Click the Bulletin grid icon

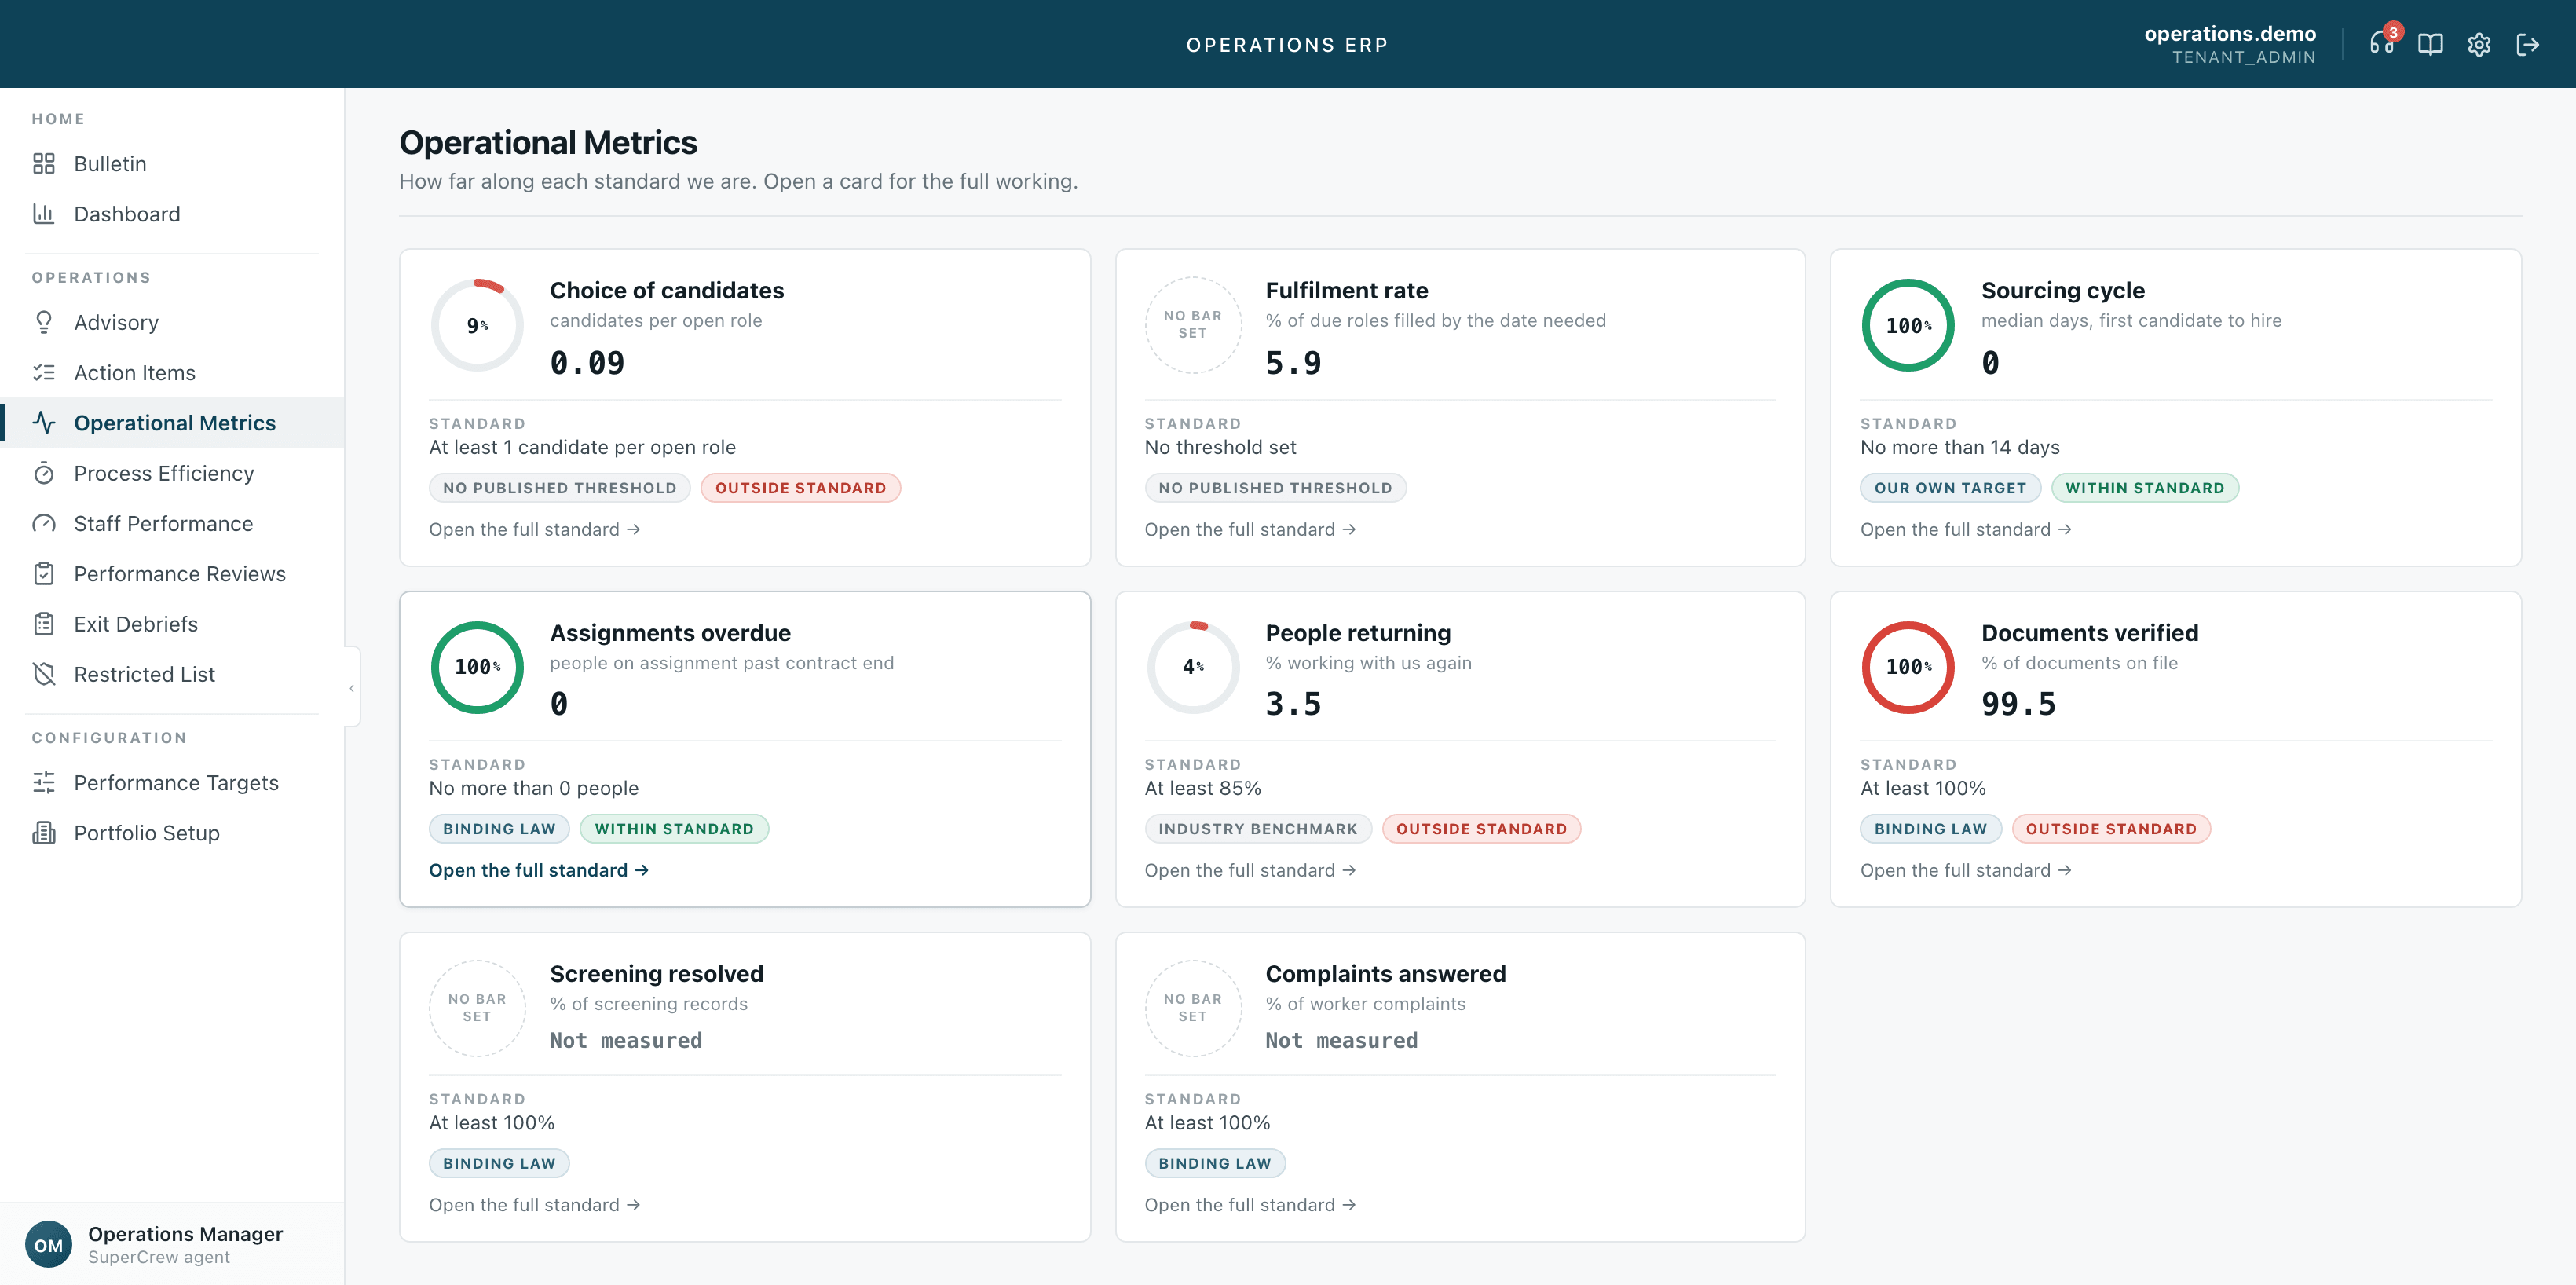[43, 163]
